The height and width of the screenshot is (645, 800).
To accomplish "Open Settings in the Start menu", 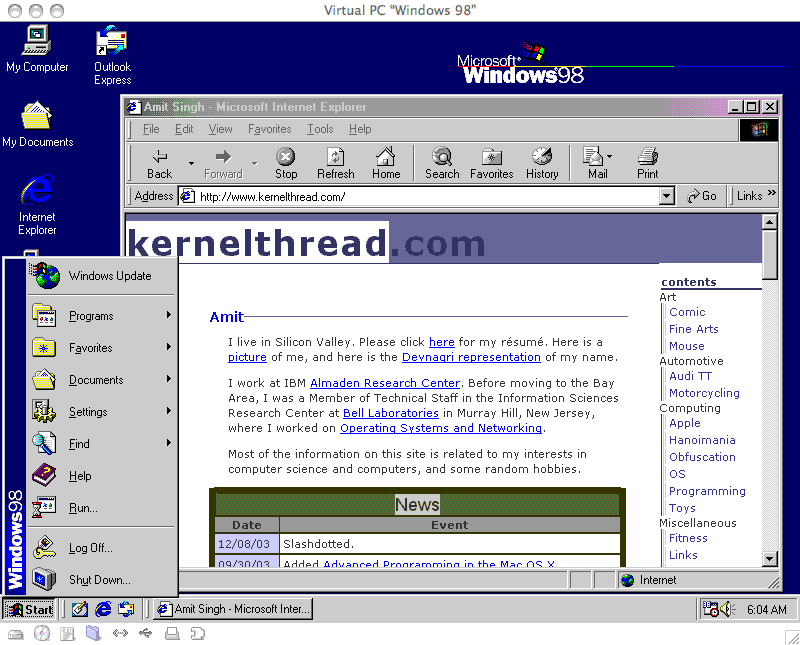I will (101, 411).
